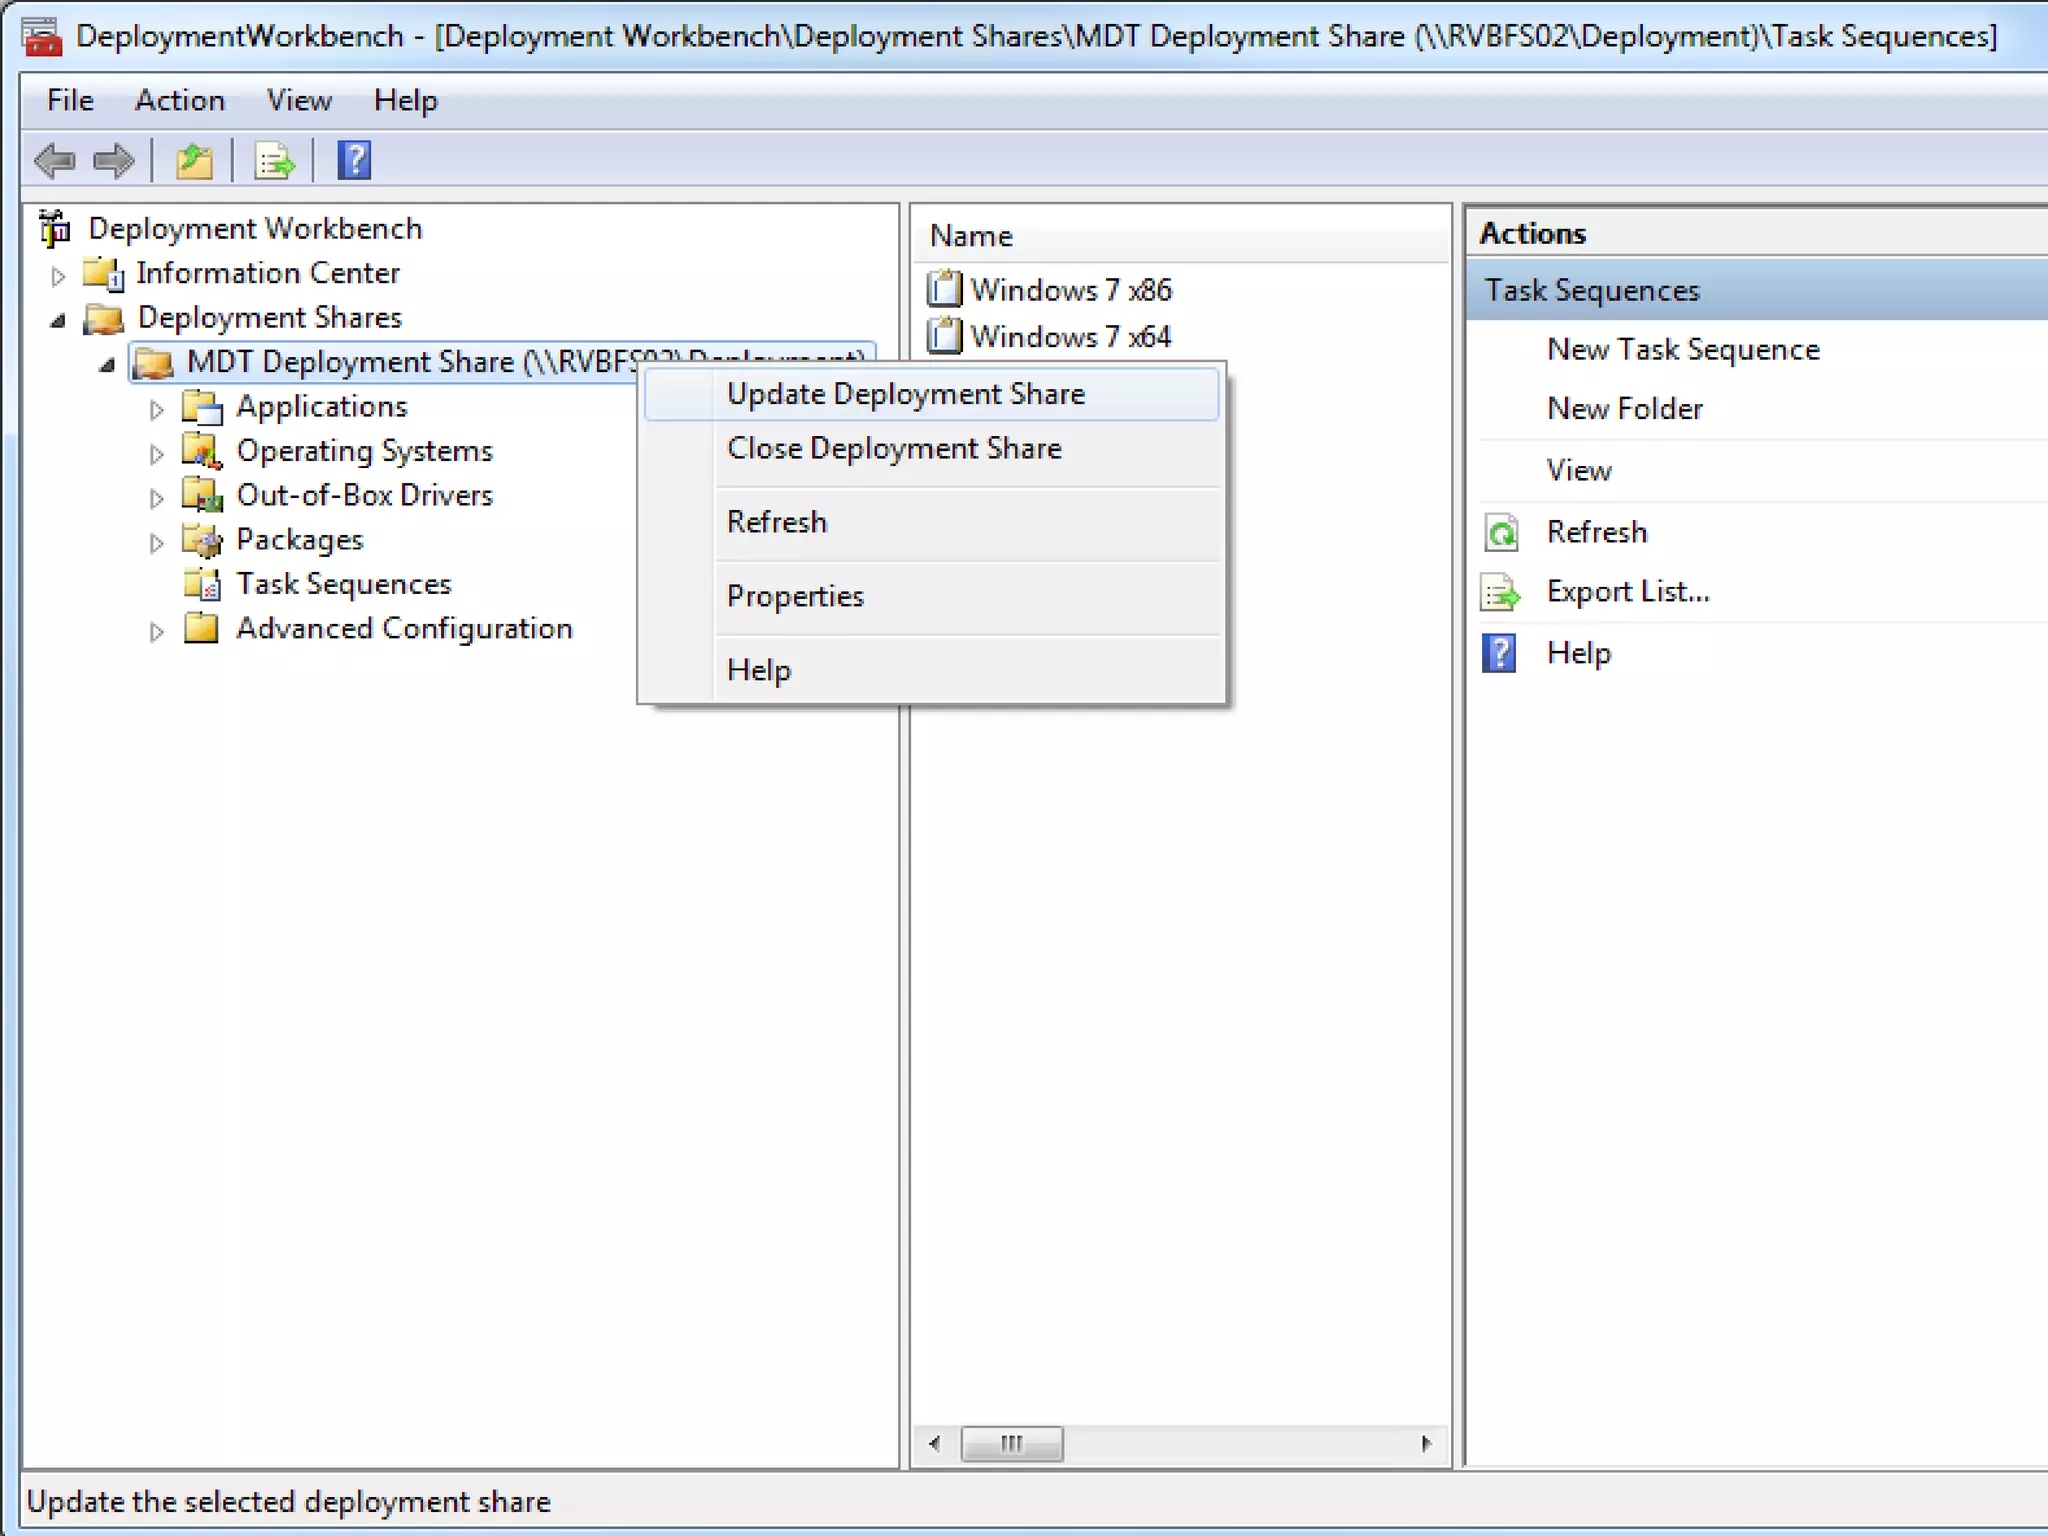Click the Packages folder icon
The image size is (2048, 1536).
202,540
